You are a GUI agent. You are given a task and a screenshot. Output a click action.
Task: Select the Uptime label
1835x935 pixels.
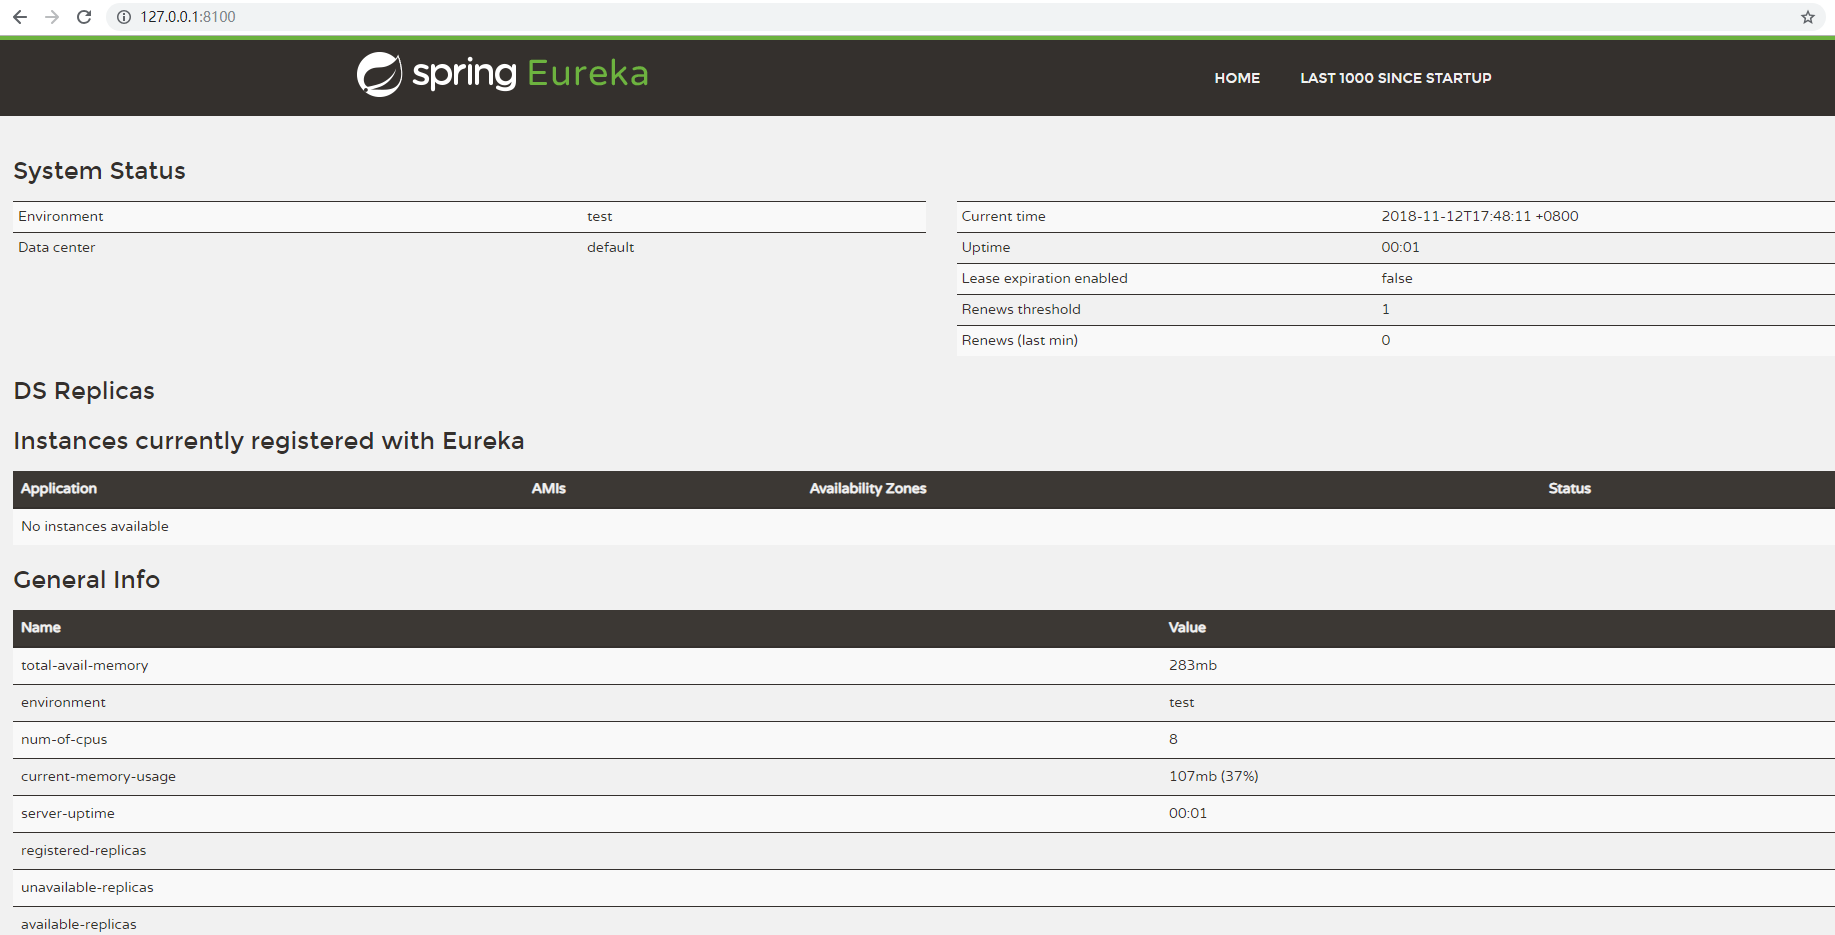986,247
